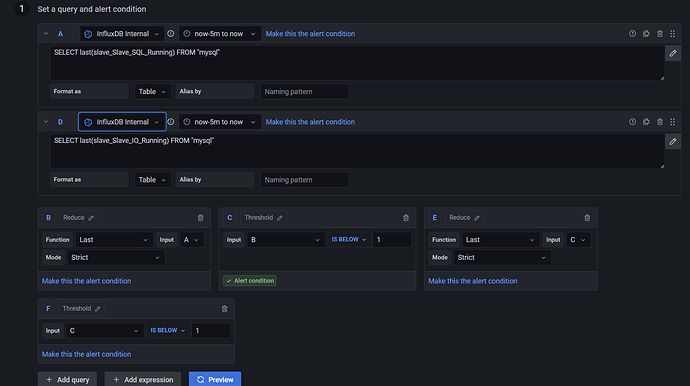Delete query A using trash icon

660,34
